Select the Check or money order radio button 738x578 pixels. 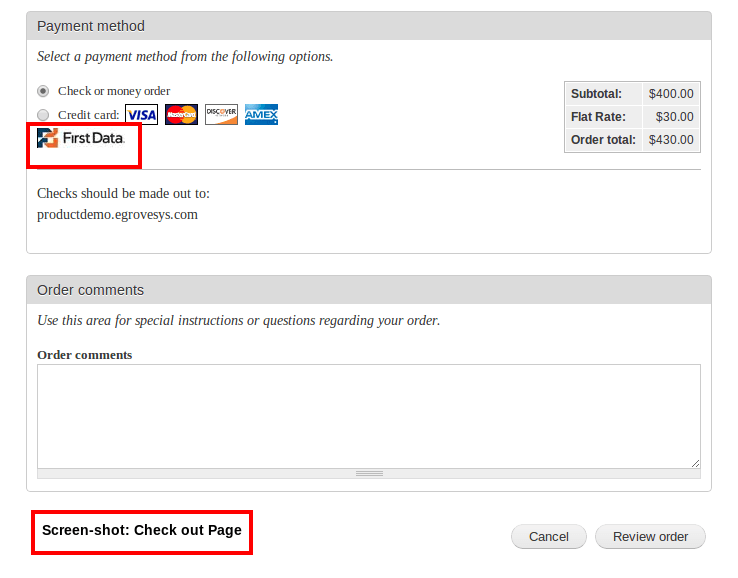coord(43,91)
